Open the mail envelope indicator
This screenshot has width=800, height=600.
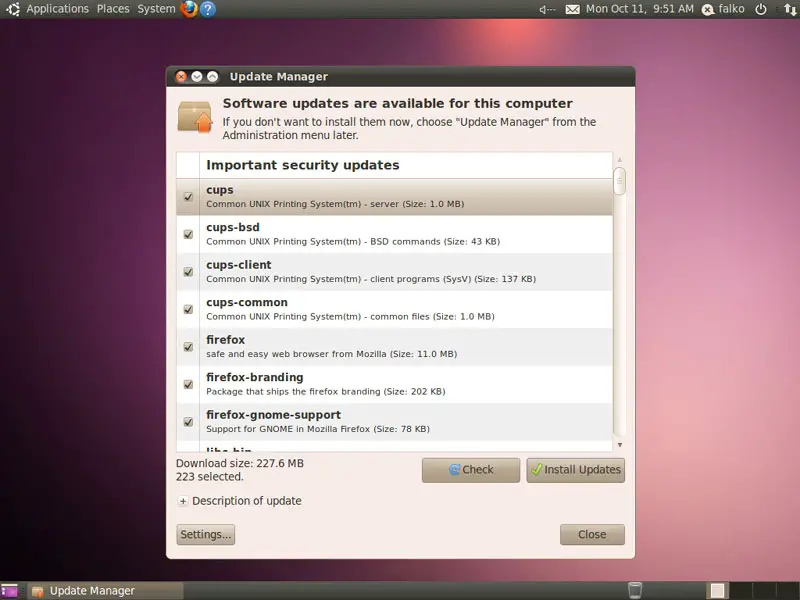572,9
